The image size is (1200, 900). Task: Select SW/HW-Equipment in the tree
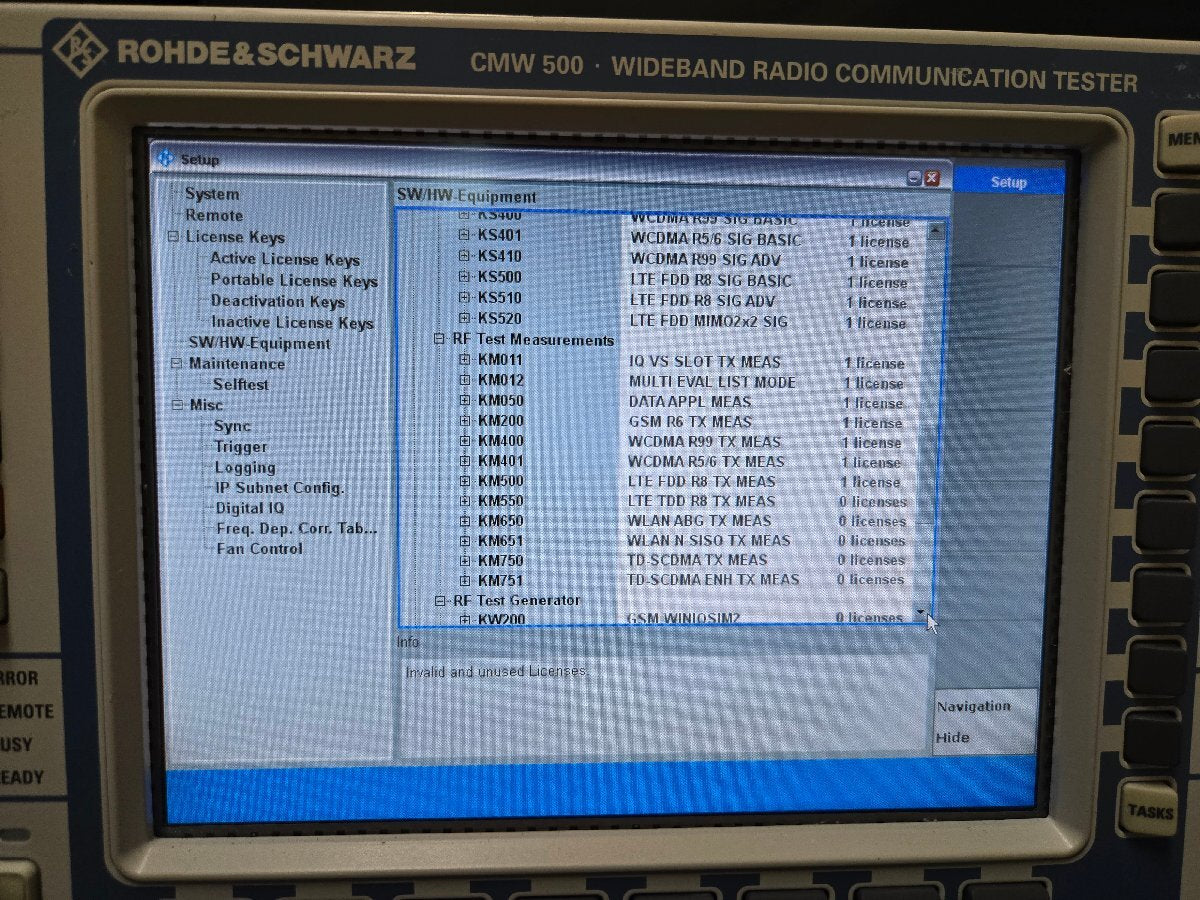click(259, 343)
